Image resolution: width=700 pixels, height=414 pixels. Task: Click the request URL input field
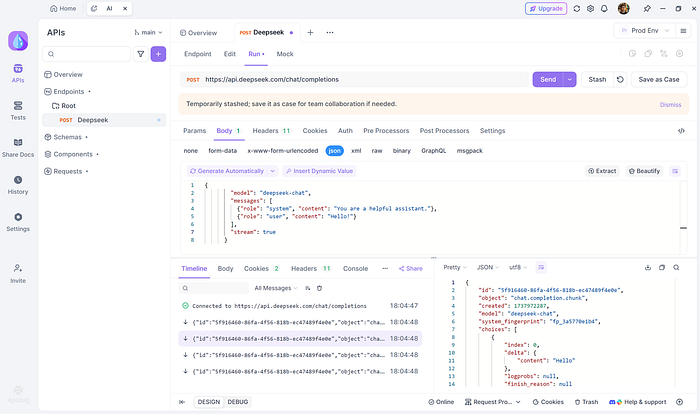(x=354, y=79)
